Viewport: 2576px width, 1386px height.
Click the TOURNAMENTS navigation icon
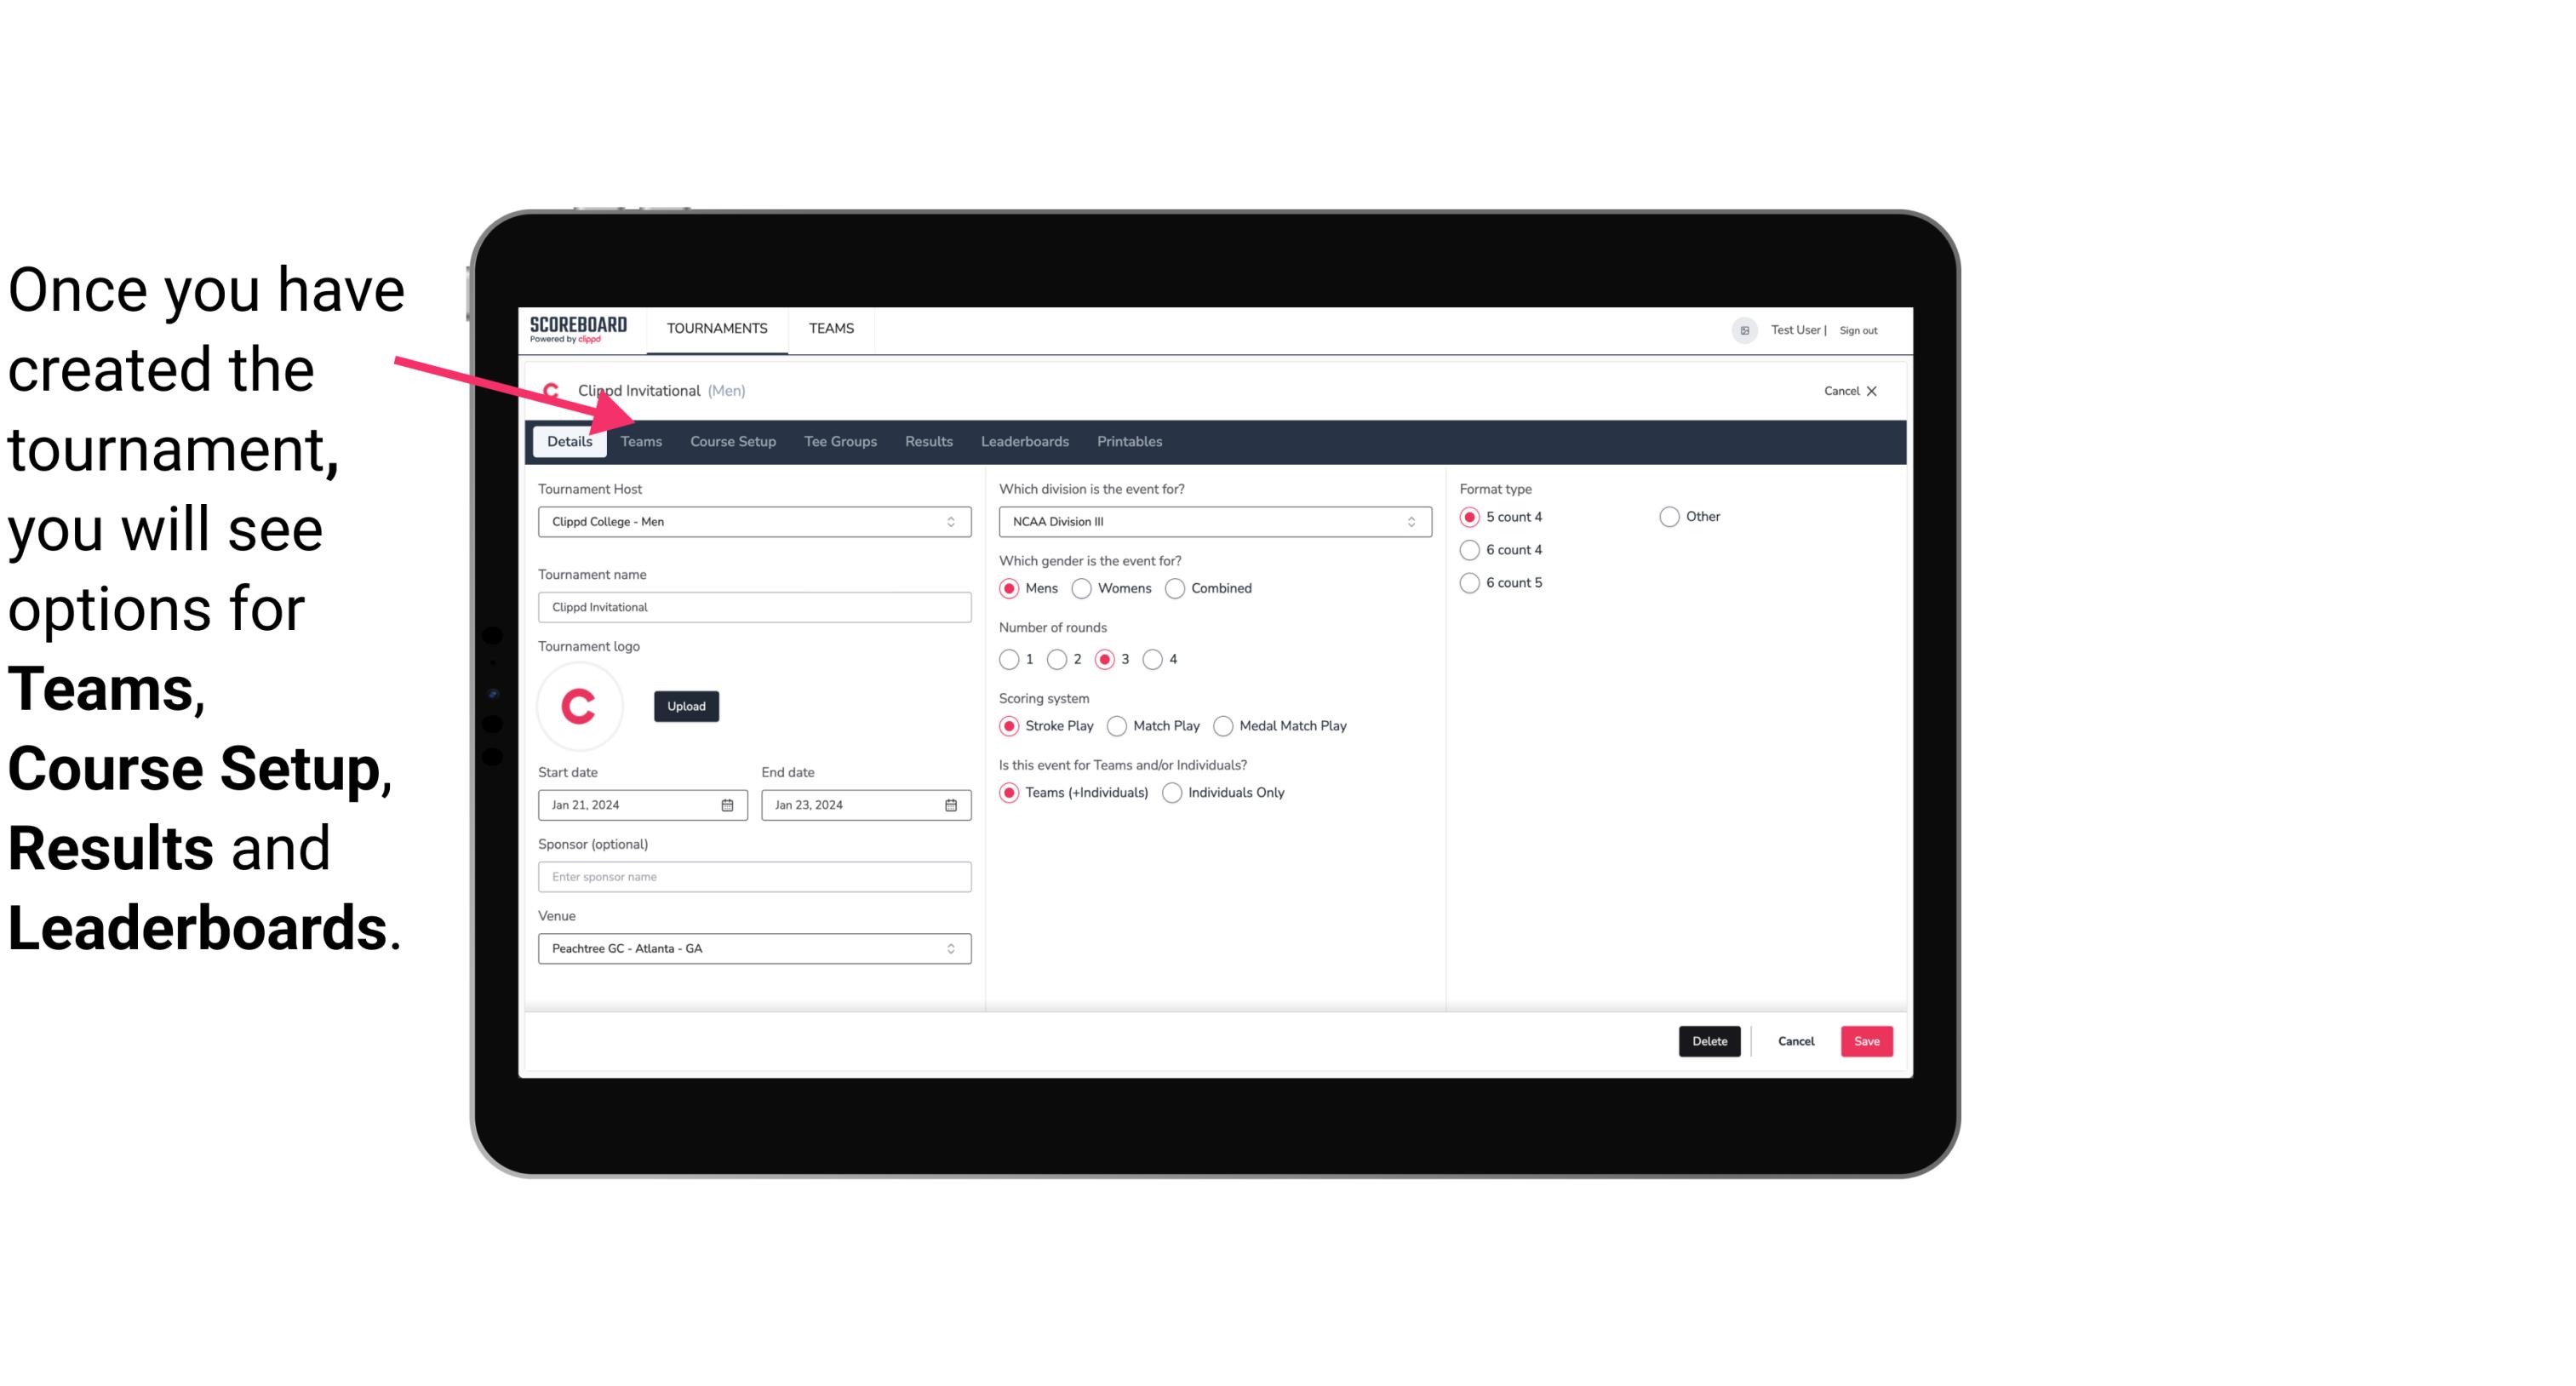point(715,328)
